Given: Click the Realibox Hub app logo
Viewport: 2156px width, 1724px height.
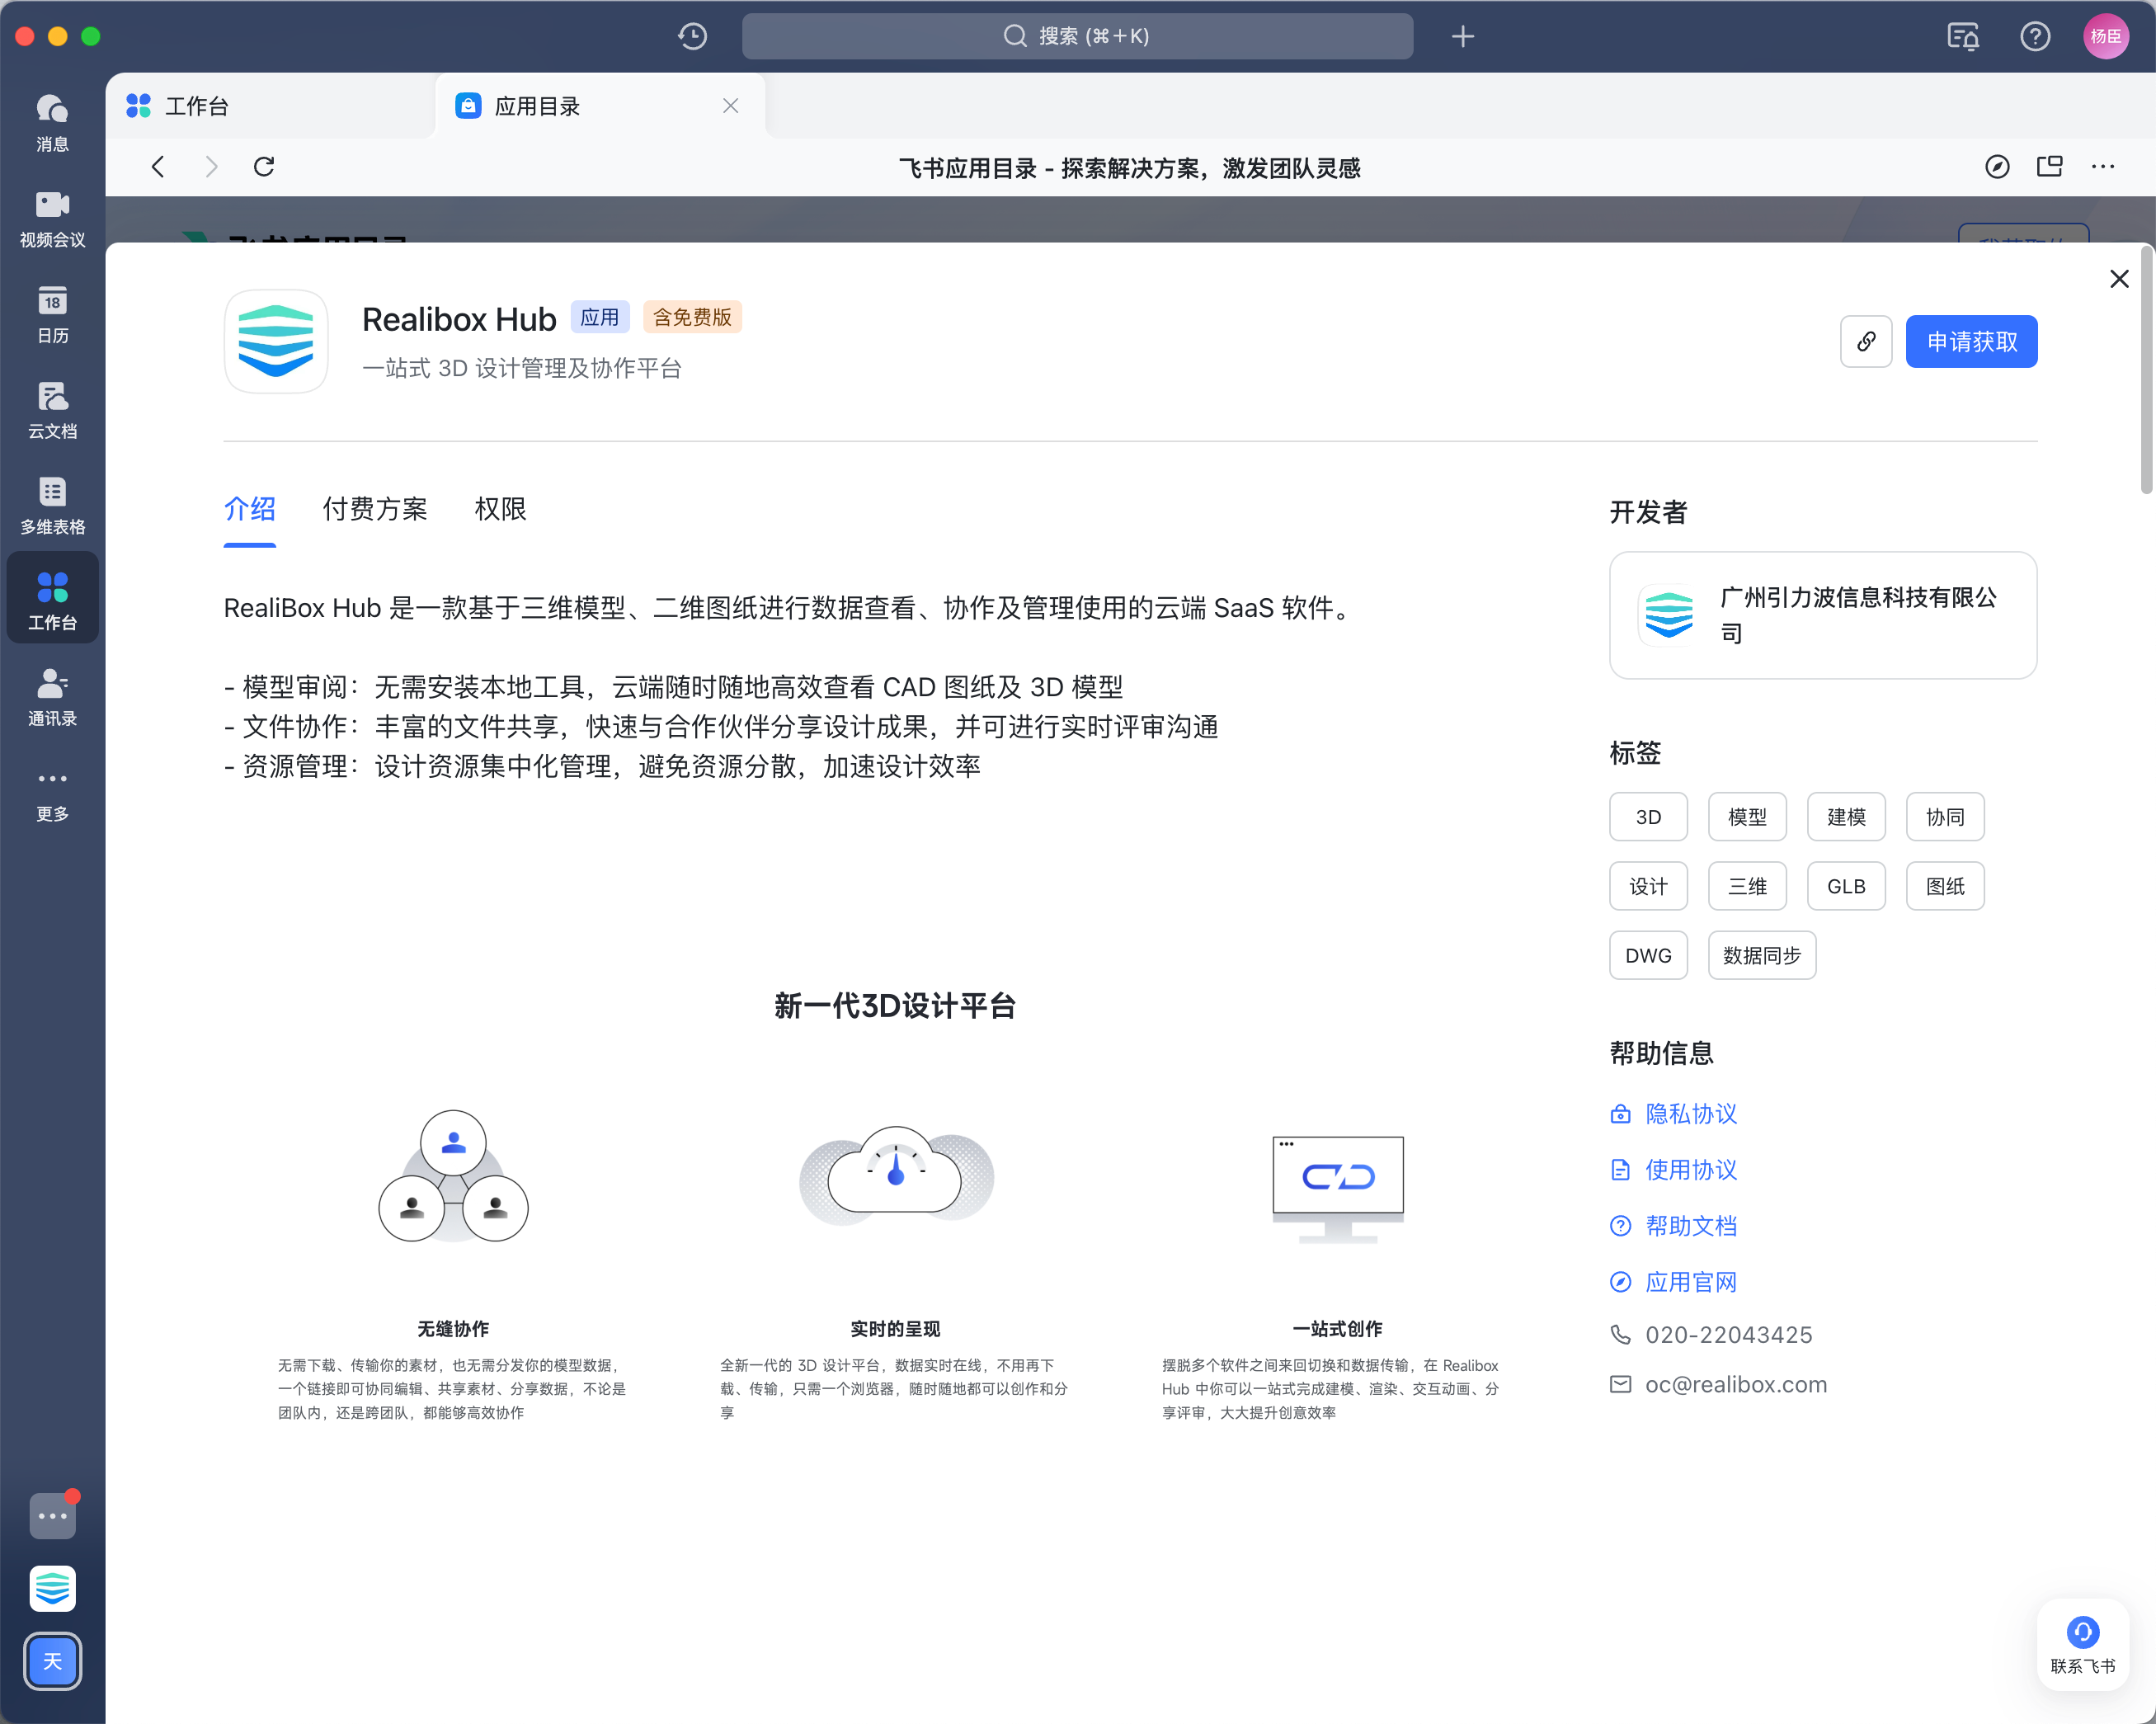Looking at the screenshot, I should pyautogui.click(x=276, y=341).
